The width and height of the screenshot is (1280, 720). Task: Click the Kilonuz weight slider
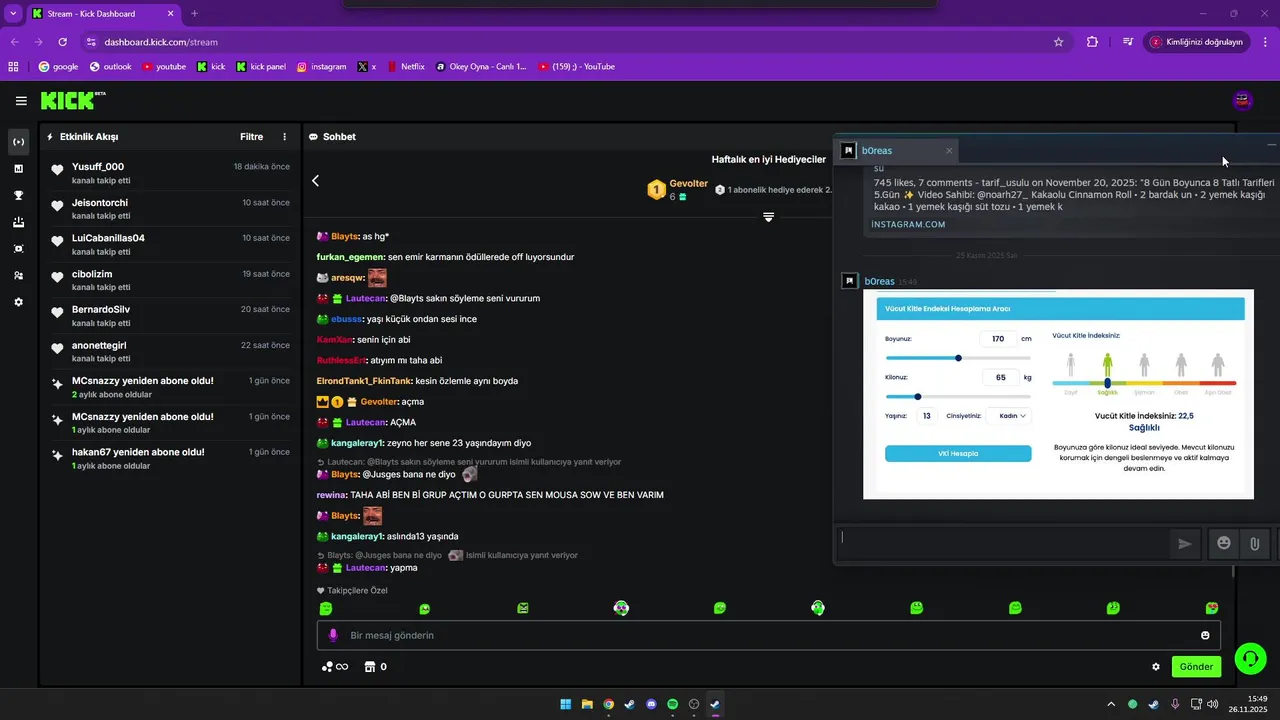coord(958,397)
